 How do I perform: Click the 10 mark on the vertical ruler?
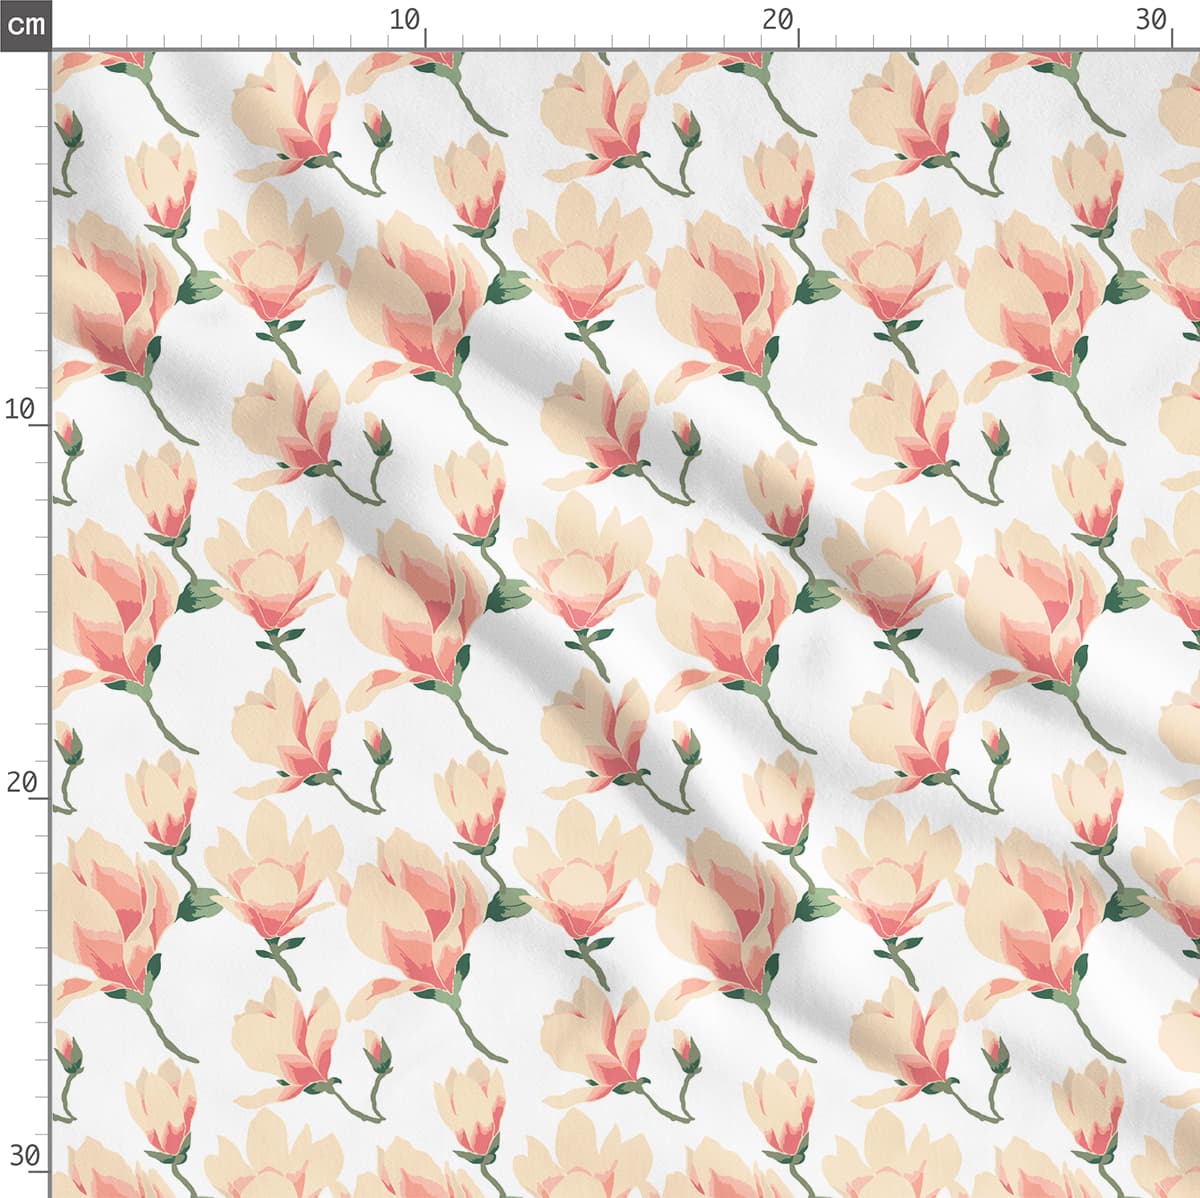21,409
